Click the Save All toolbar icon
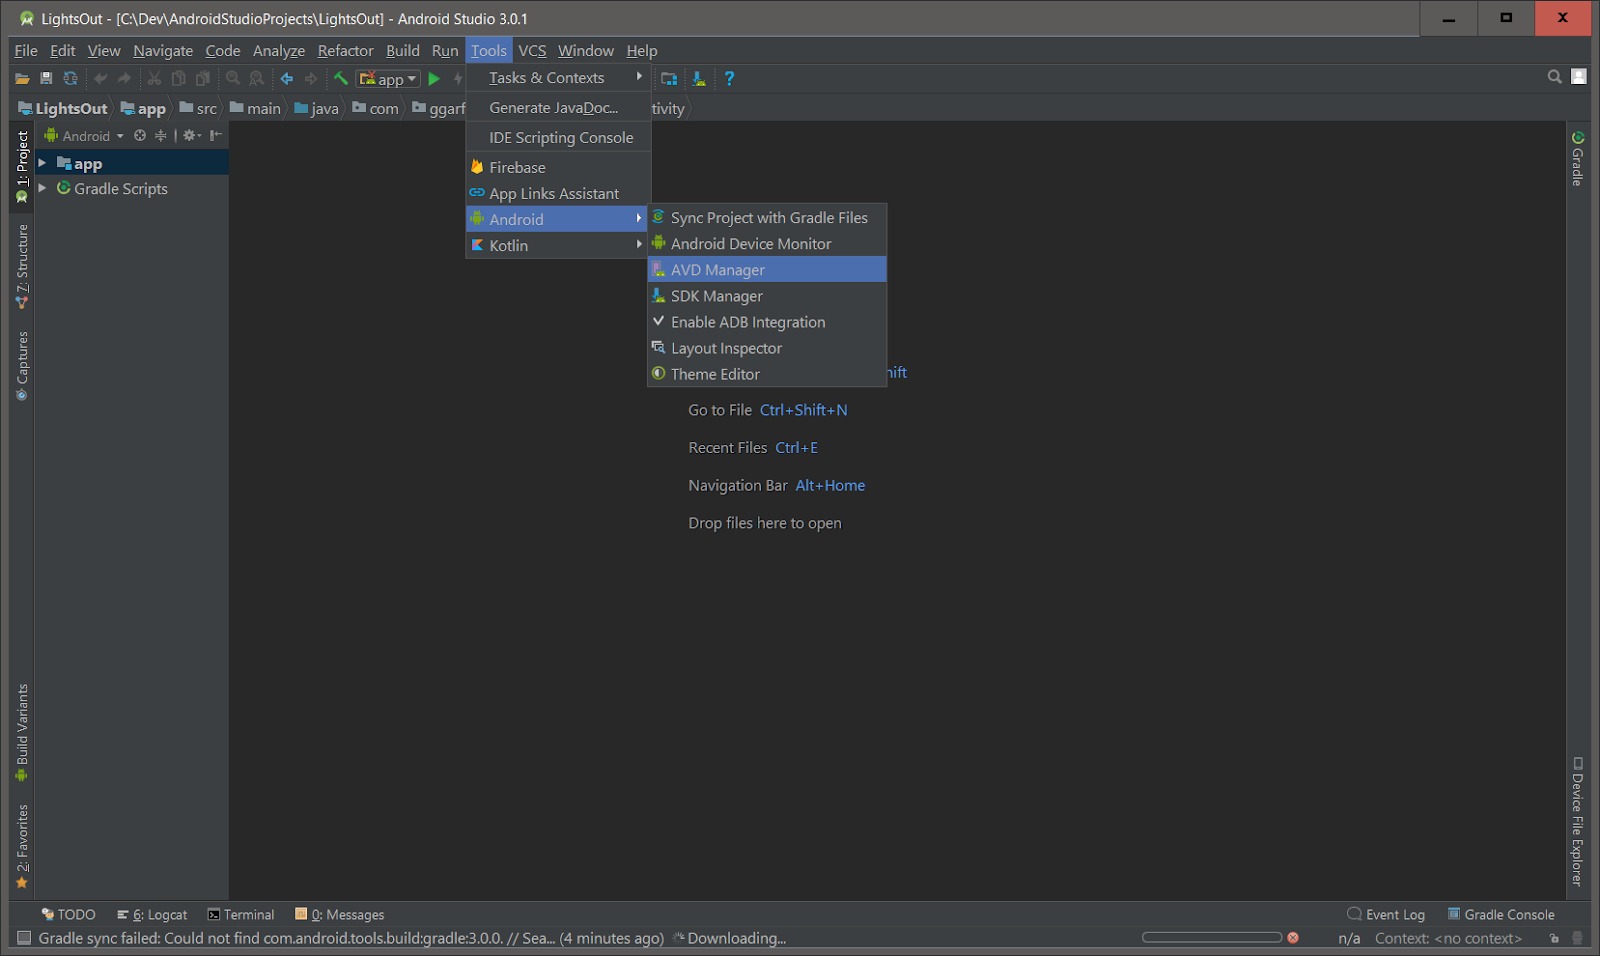Screen dimensions: 1600x956 point(46,78)
